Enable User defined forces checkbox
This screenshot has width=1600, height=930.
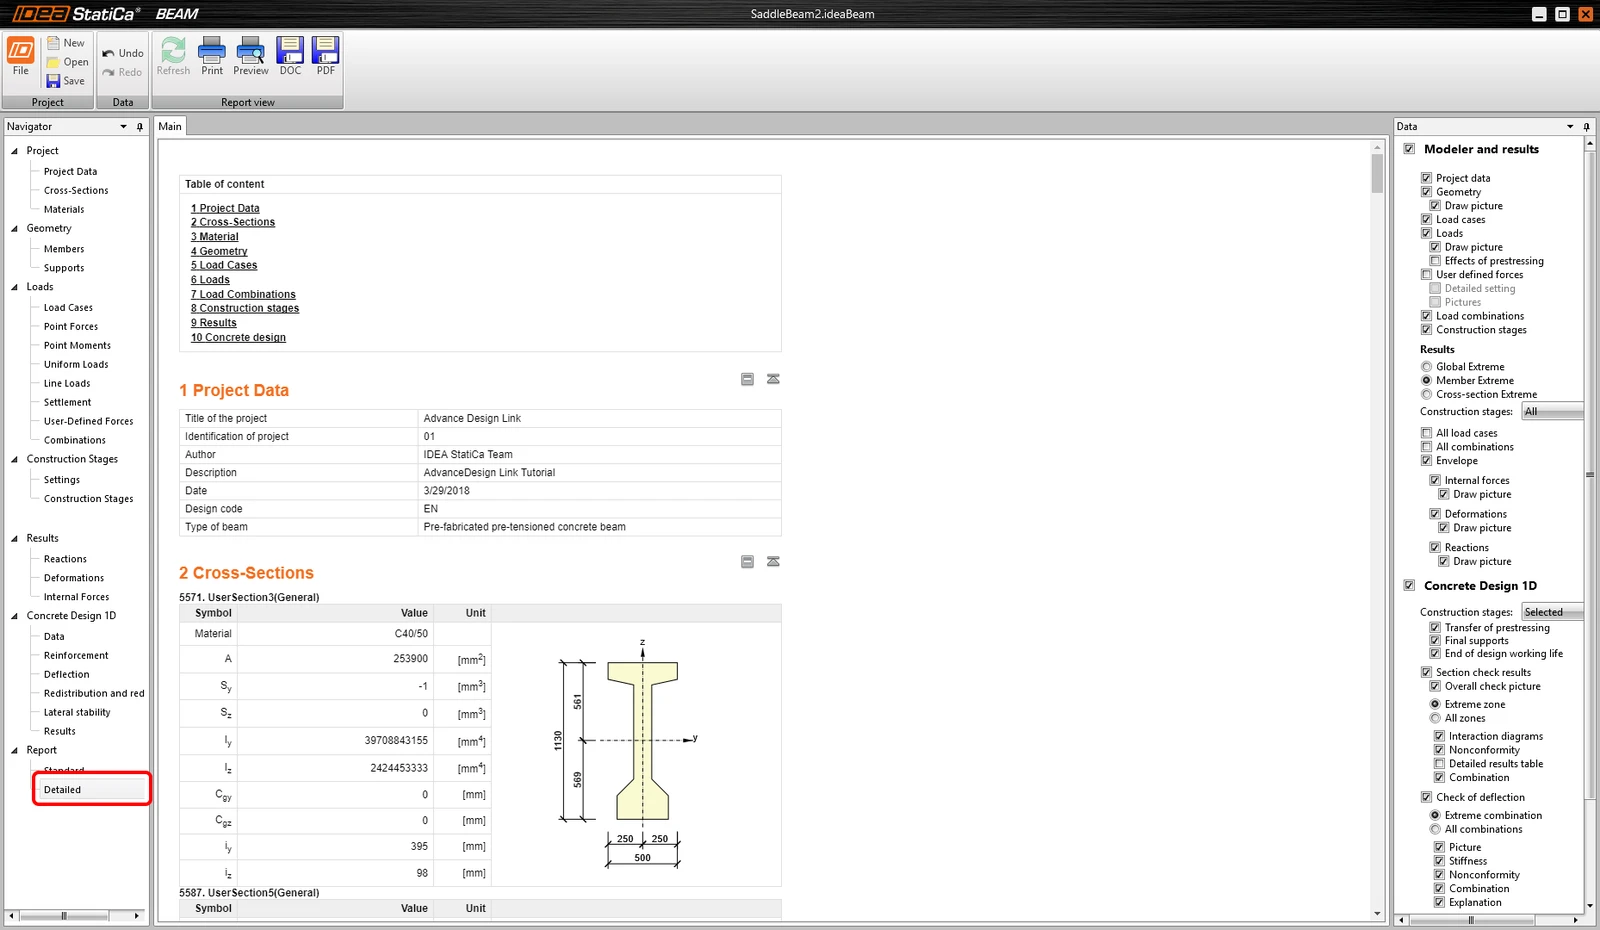(1426, 275)
